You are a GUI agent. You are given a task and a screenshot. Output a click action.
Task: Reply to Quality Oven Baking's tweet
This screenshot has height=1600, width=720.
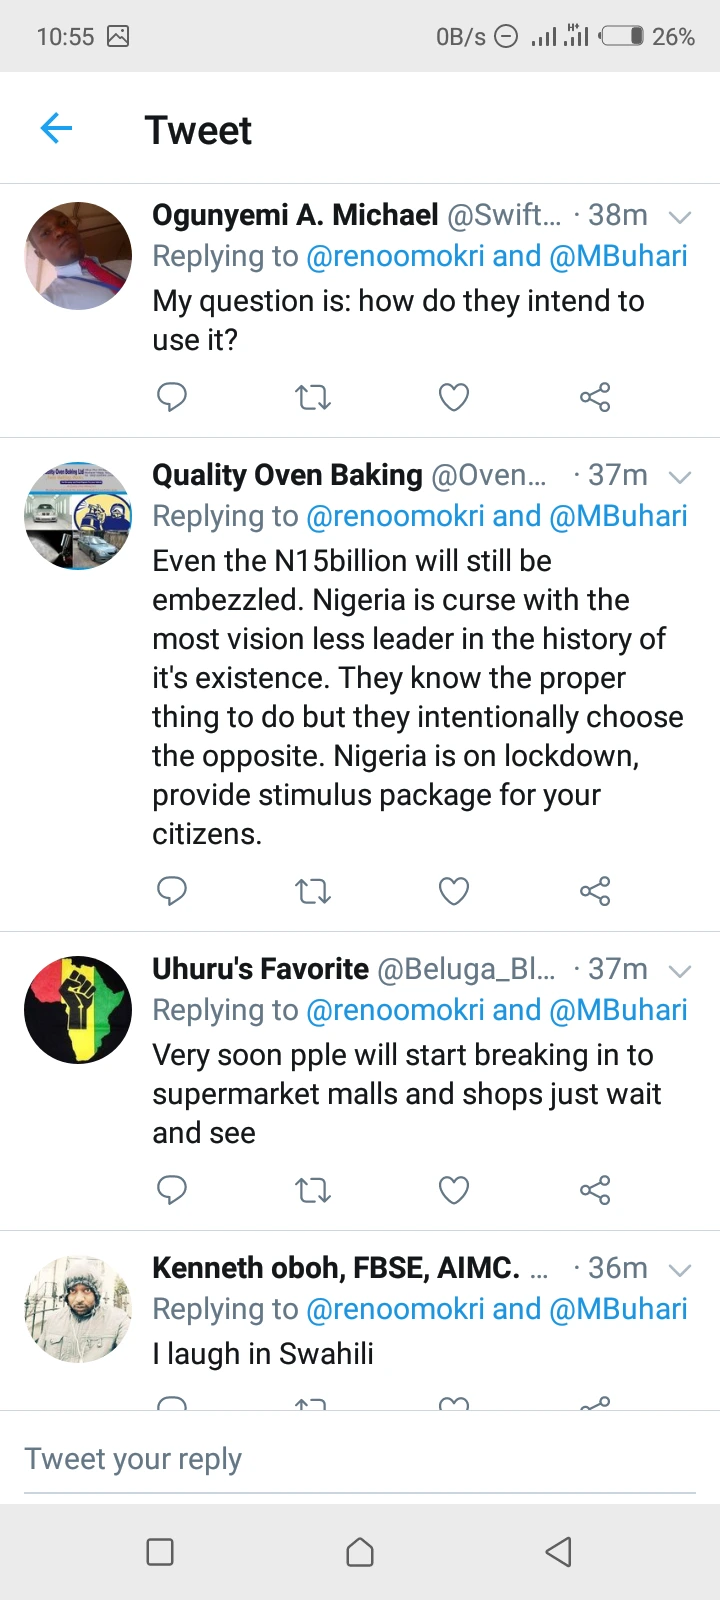pos(172,890)
